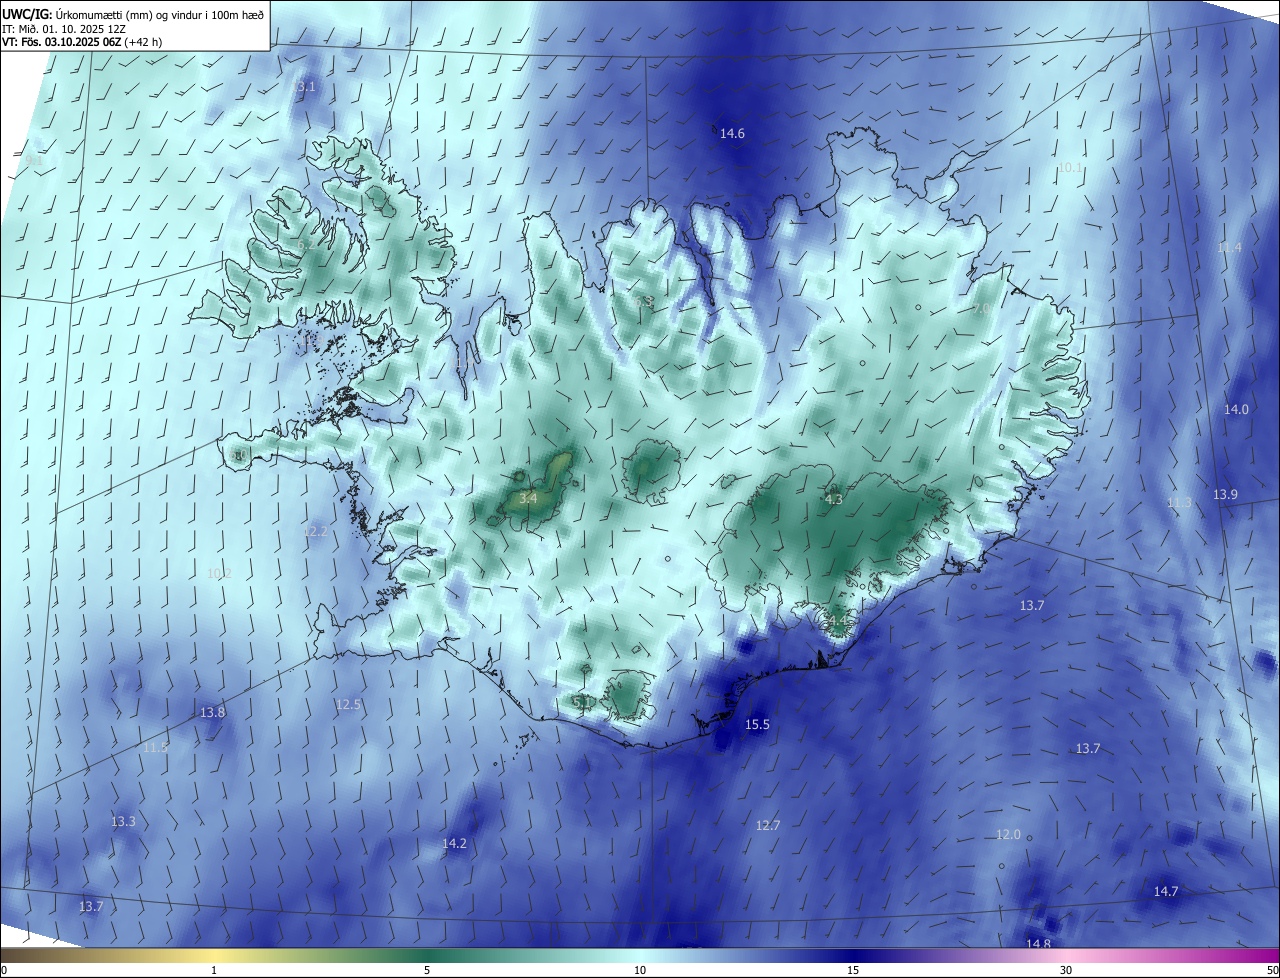Click the 10.2 value over the sea

pyautogui.click(x=219, y=573)
